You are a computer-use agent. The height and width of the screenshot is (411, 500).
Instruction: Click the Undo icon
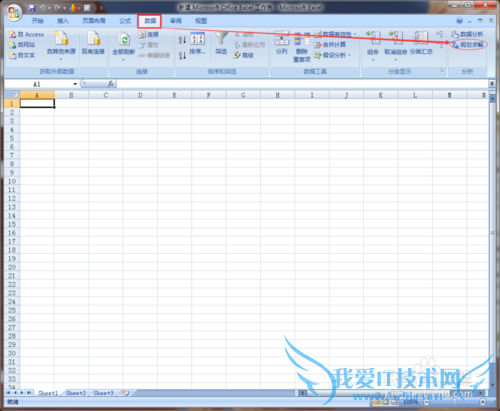click(x=42, y=7)
